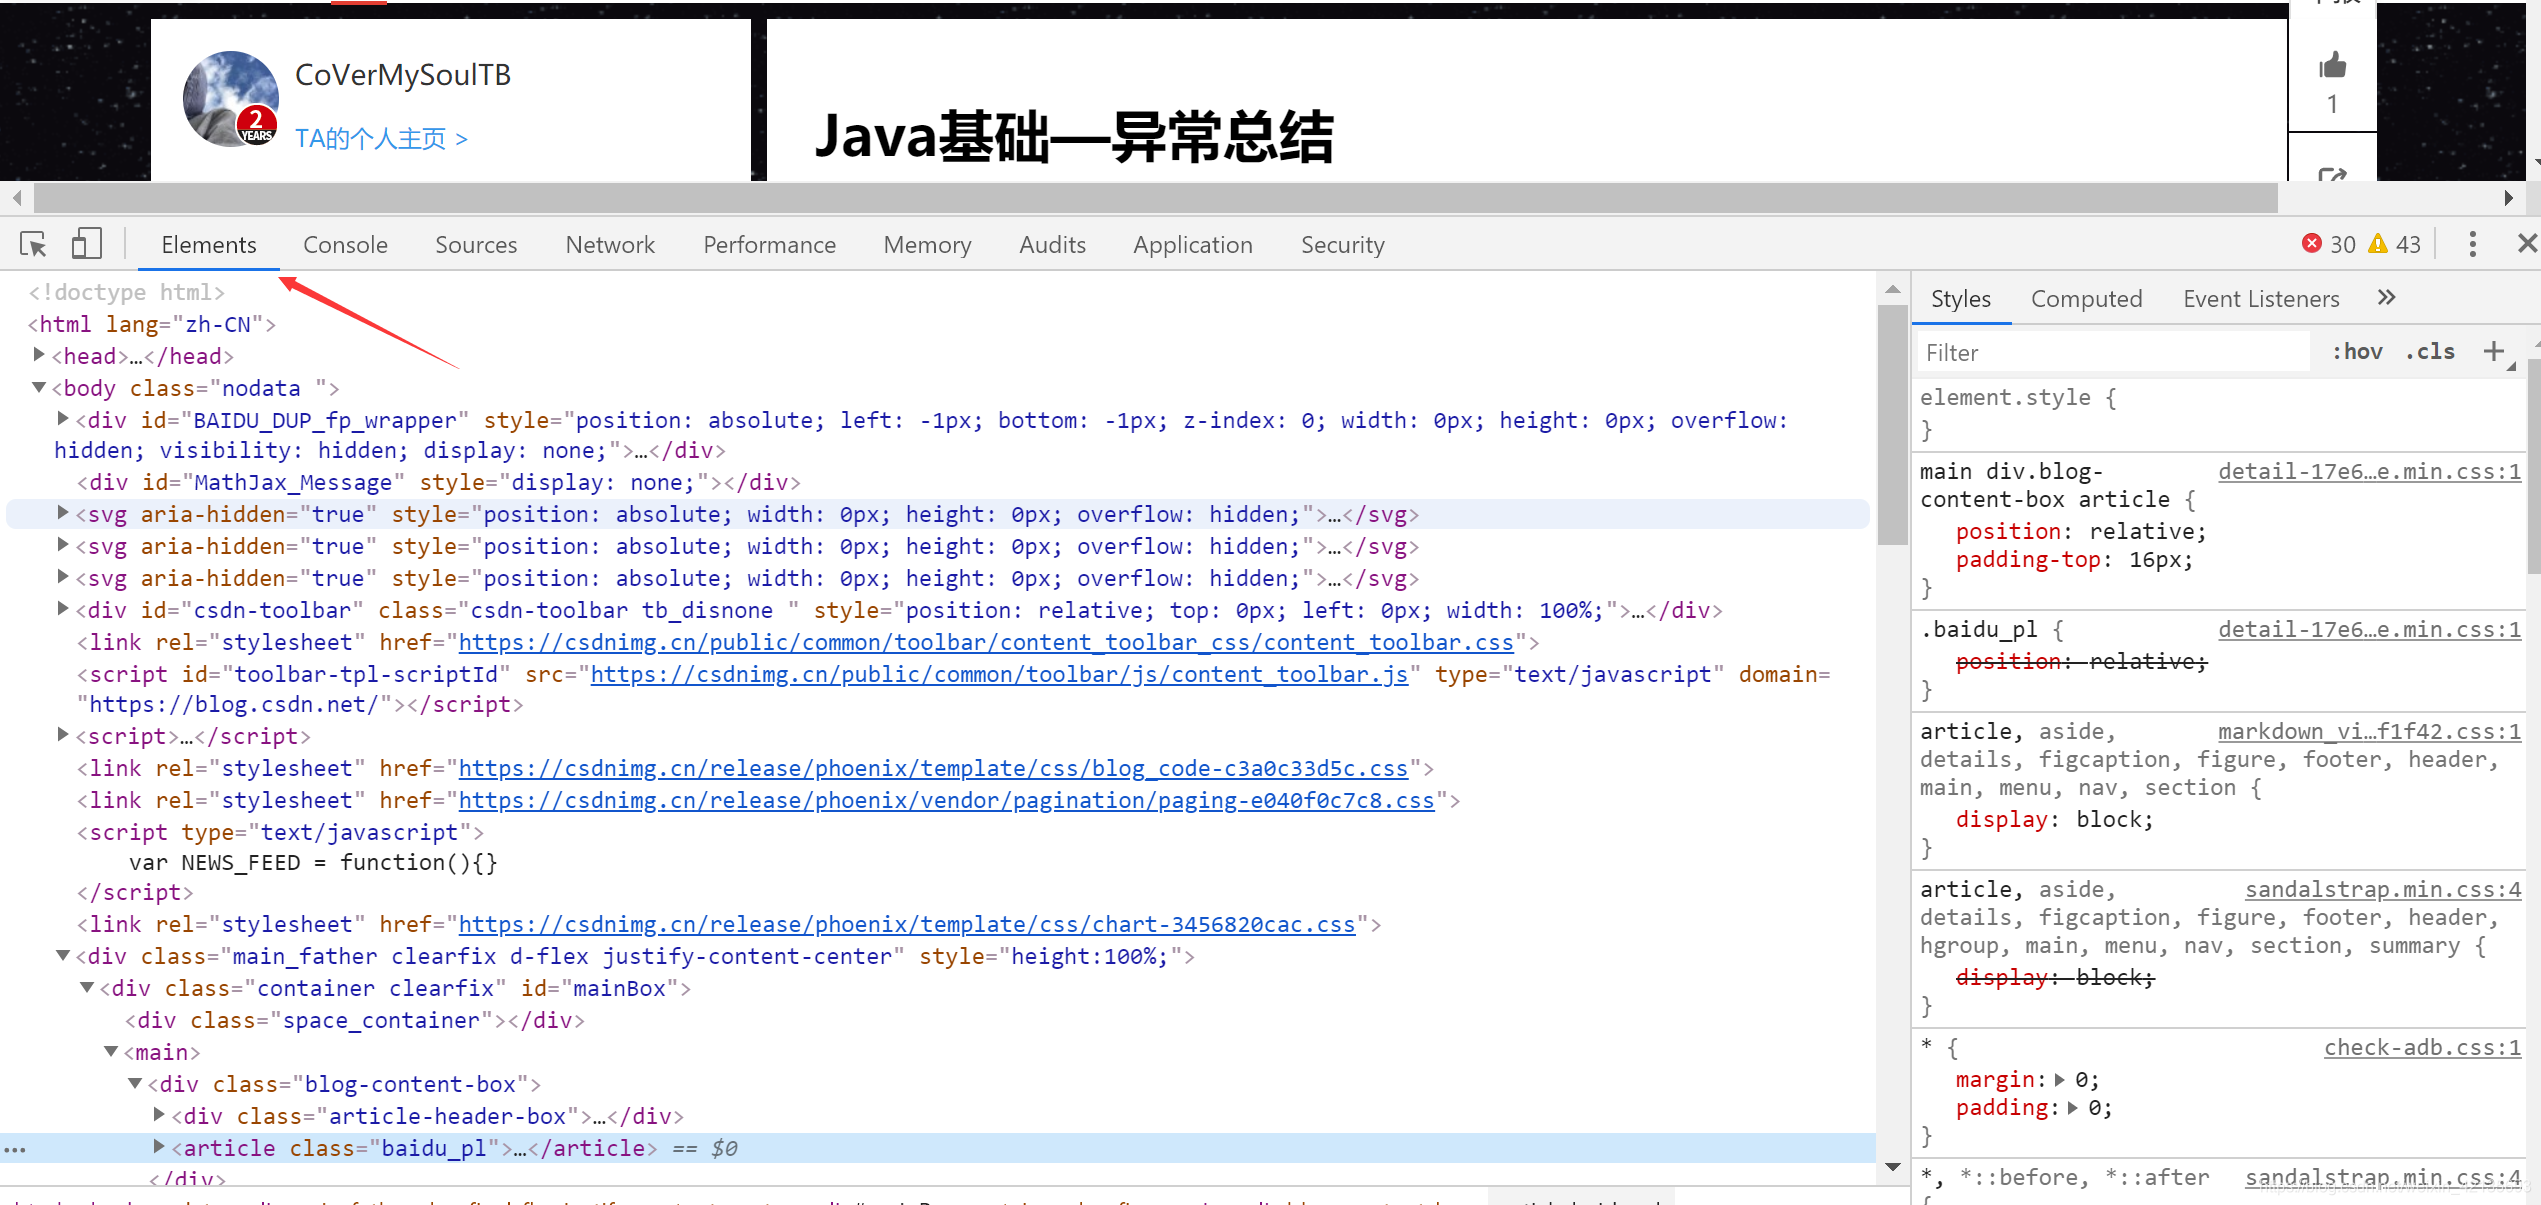Image resolution: width=2541 pixels, height=1205 pixels.
Task: Click the CoVerMySoulTB username
Action: (403, 75)
